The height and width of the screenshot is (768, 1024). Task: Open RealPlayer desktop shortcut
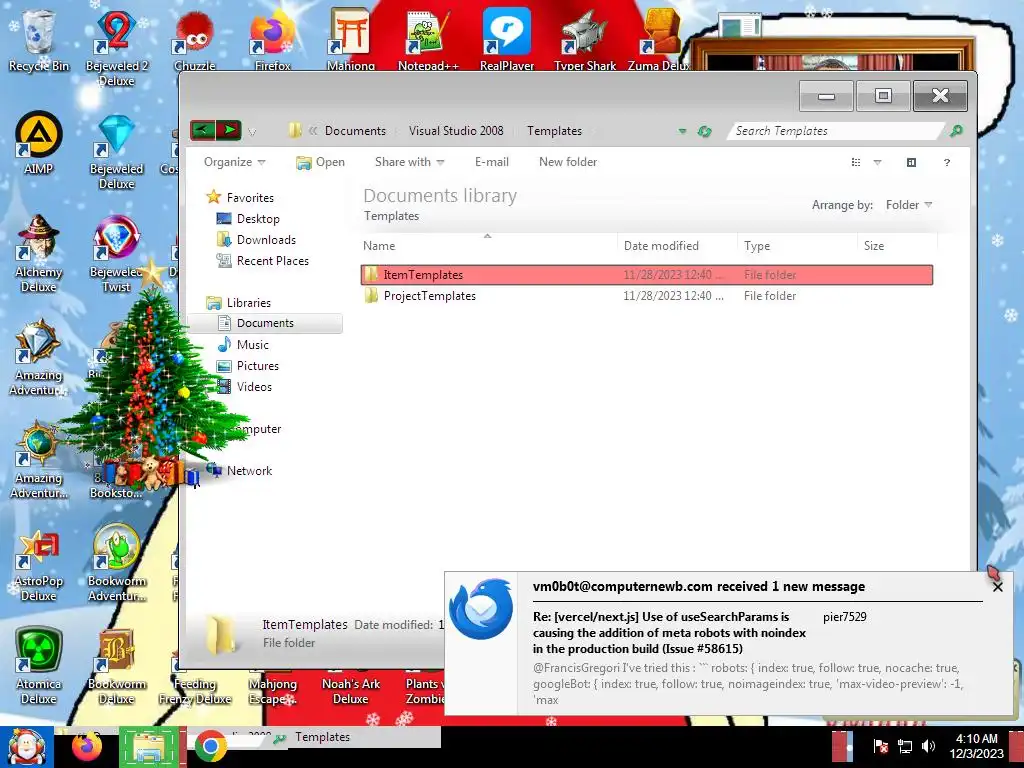coord(507,40)
